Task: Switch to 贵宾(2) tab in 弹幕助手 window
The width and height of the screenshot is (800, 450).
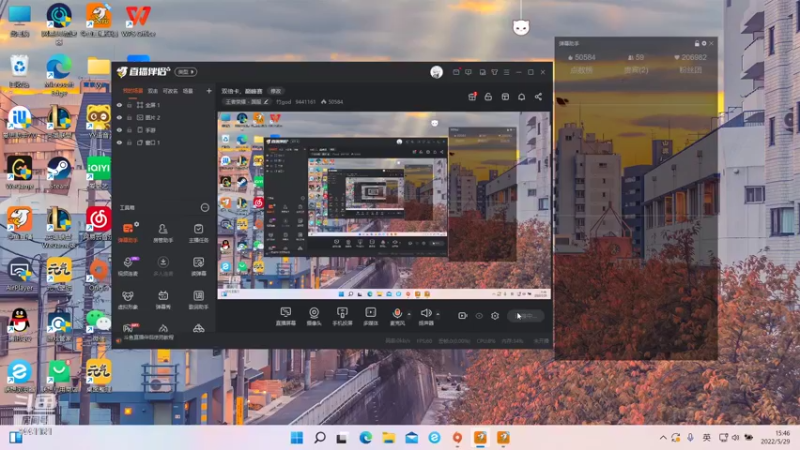Action: [x=636, y=70]
